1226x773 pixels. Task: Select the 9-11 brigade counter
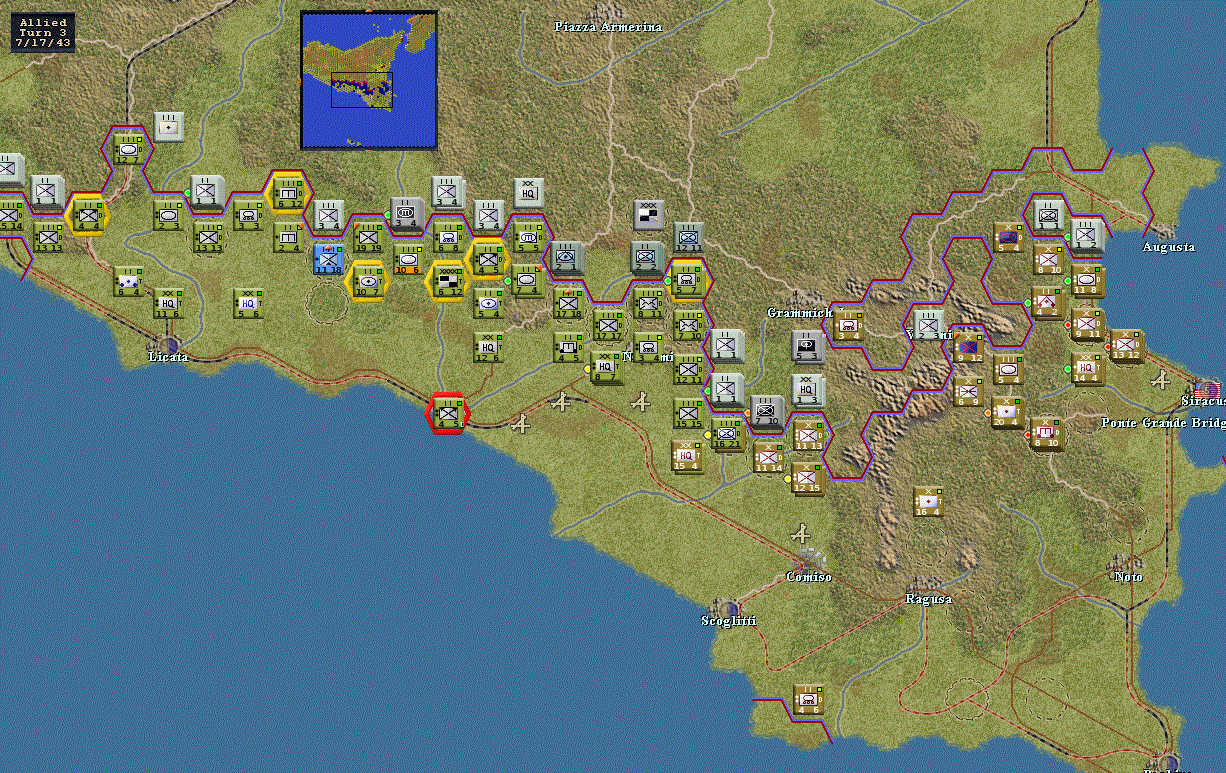pyautogui.click(x=1088, y=325)
